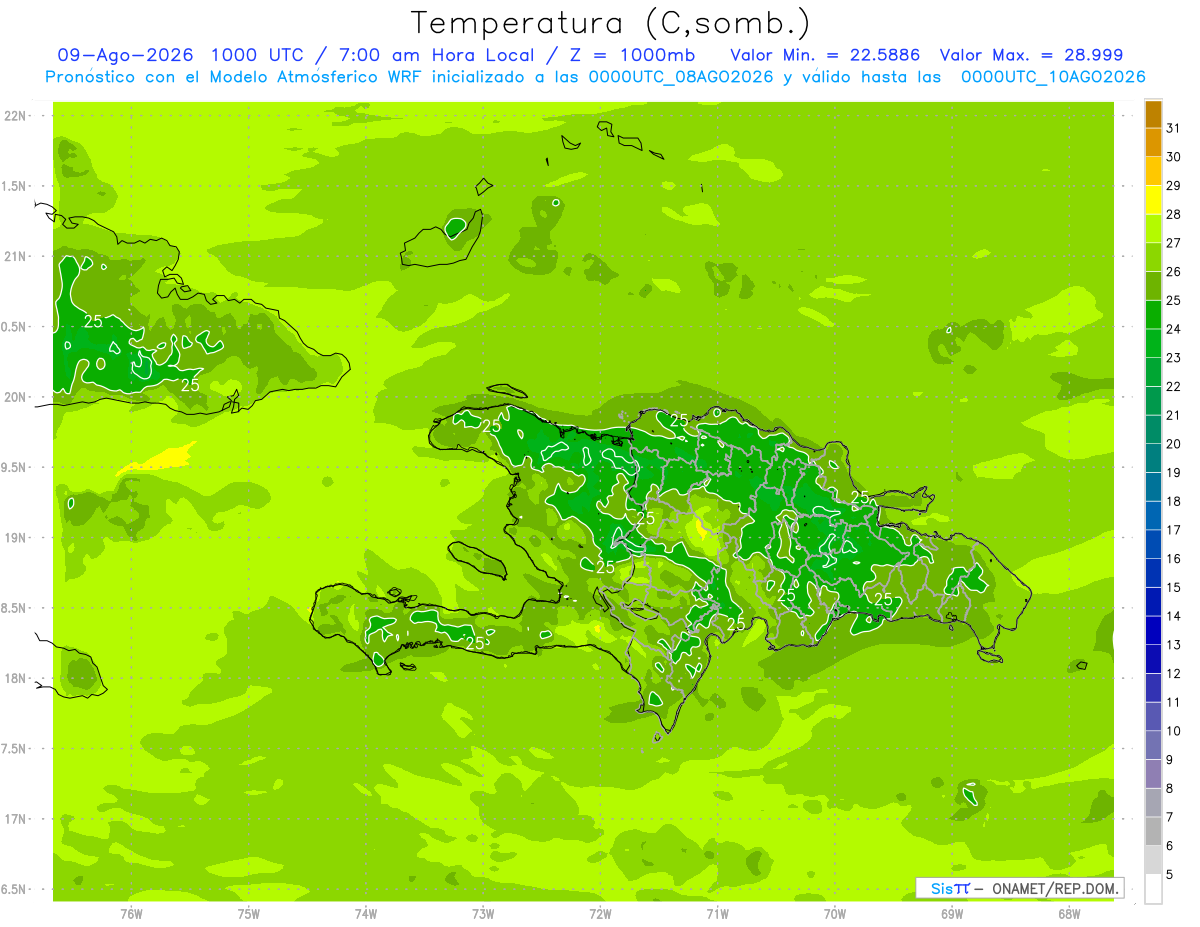Click the "75W" longitude label
The width and height of the screenshot is (1200, 927).
pos(249,914)
